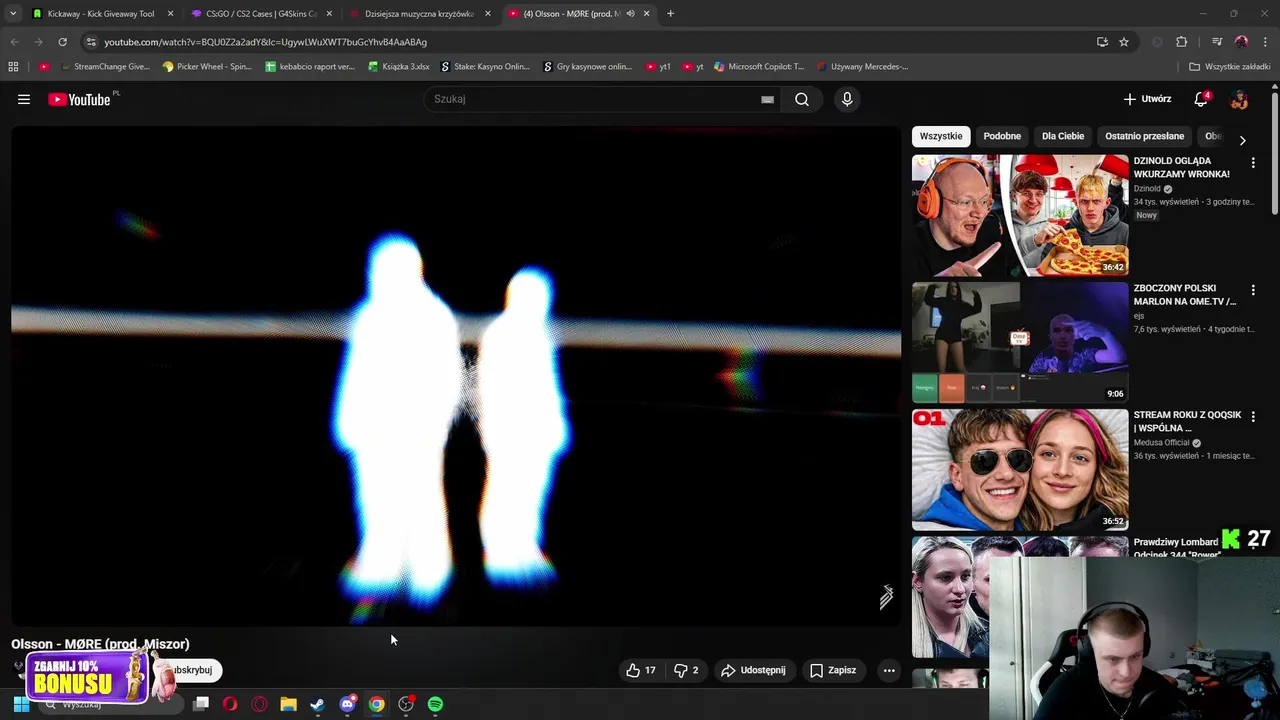This screenshot has height=720, width=1280.
Task: View site information icon in address bar
Action: pyautogui.click(x=91, y=42)
